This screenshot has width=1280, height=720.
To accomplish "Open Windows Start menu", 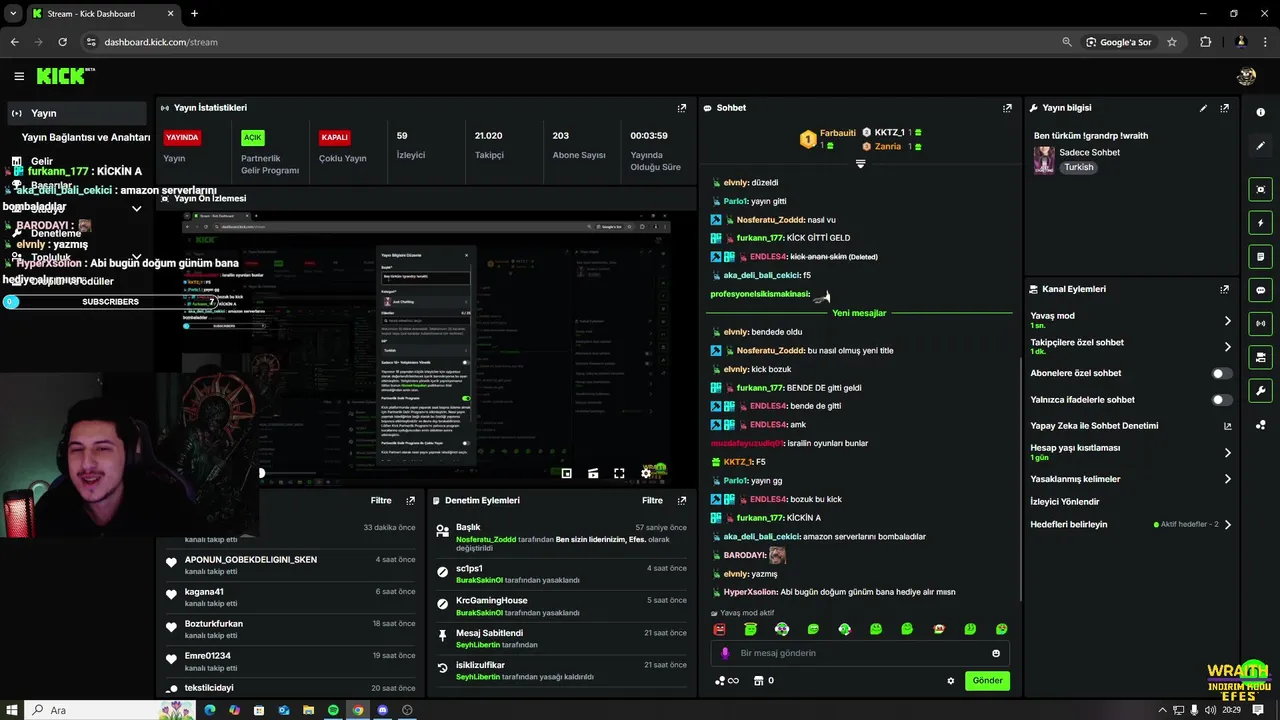I will [12, 710].
